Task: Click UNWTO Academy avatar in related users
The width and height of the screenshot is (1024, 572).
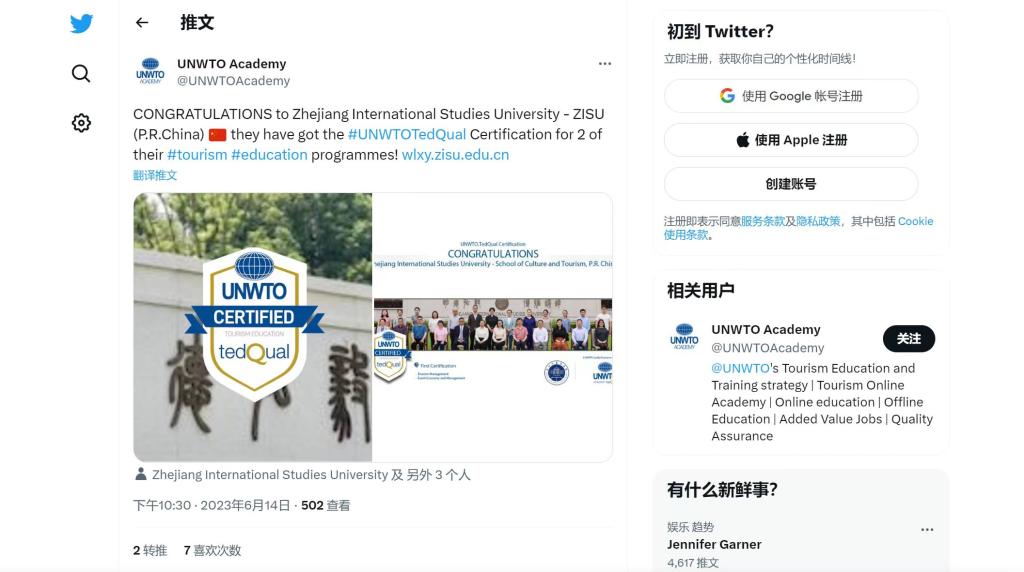Action: pos(685,337)
